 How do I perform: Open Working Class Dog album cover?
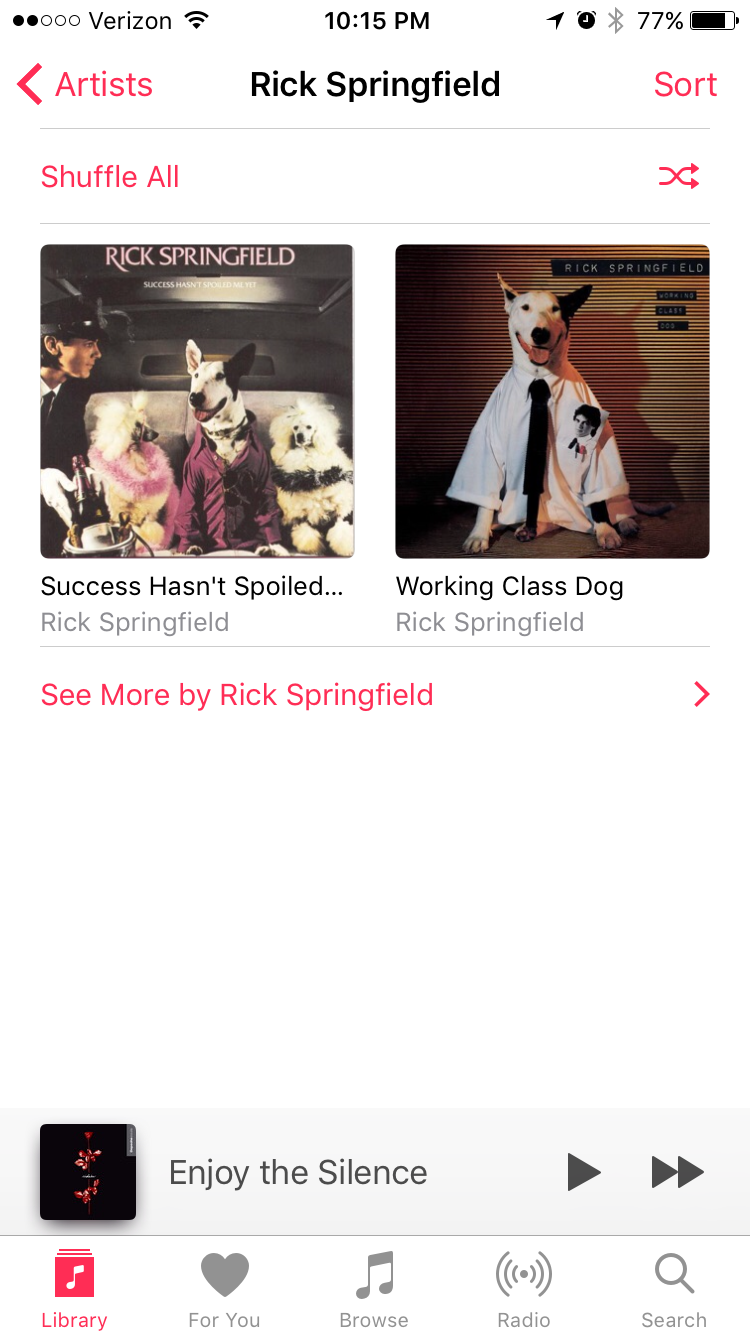[x=552, y=401]
